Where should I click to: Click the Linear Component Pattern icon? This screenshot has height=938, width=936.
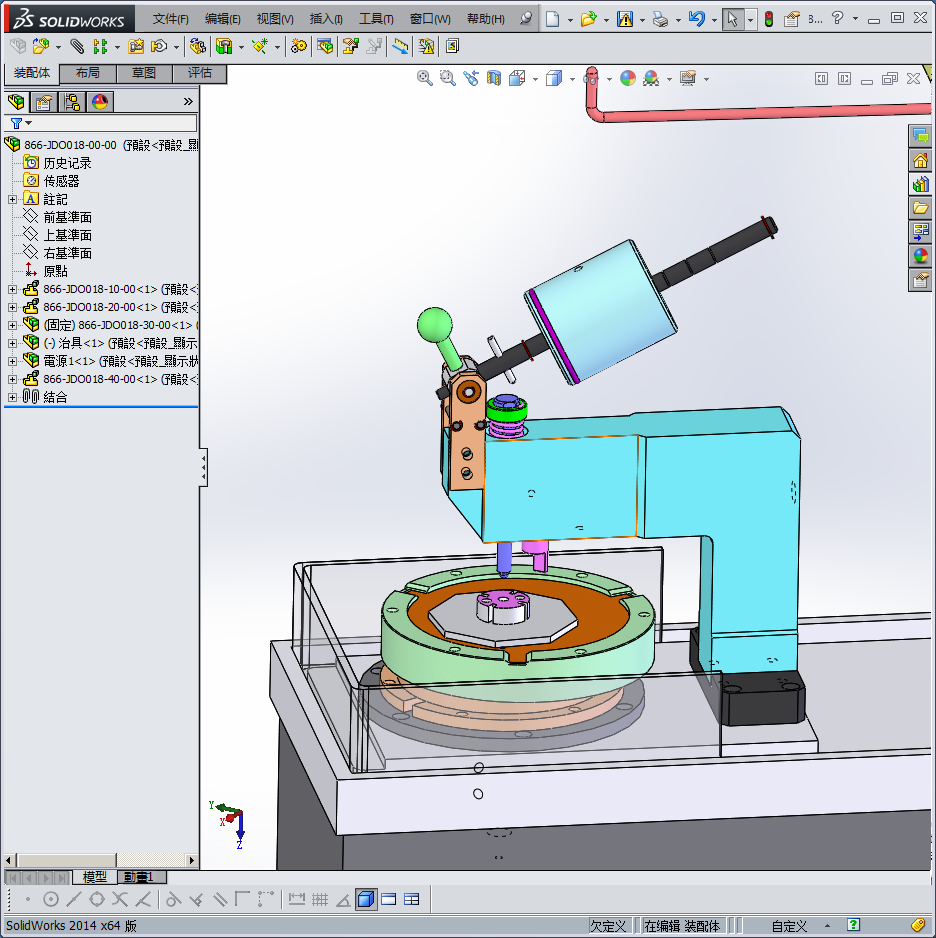point(100,46)
